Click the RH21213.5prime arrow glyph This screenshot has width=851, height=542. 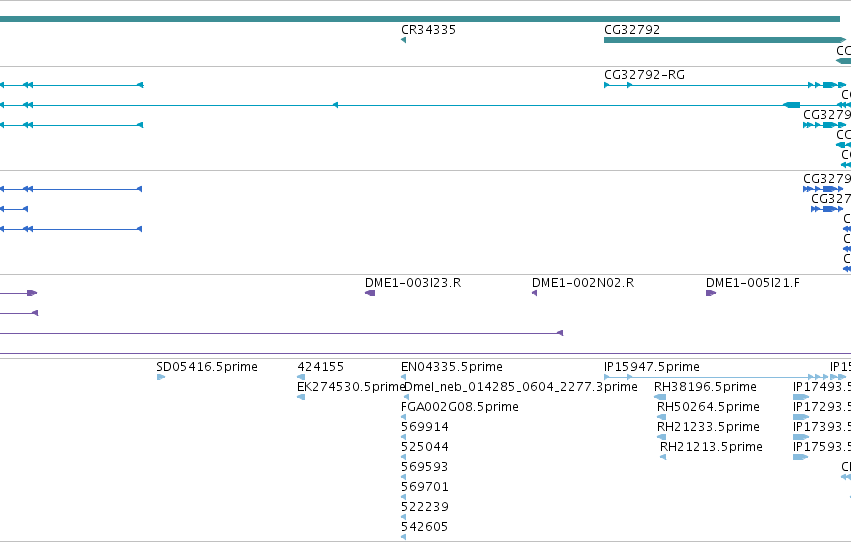tap(663, 457)
